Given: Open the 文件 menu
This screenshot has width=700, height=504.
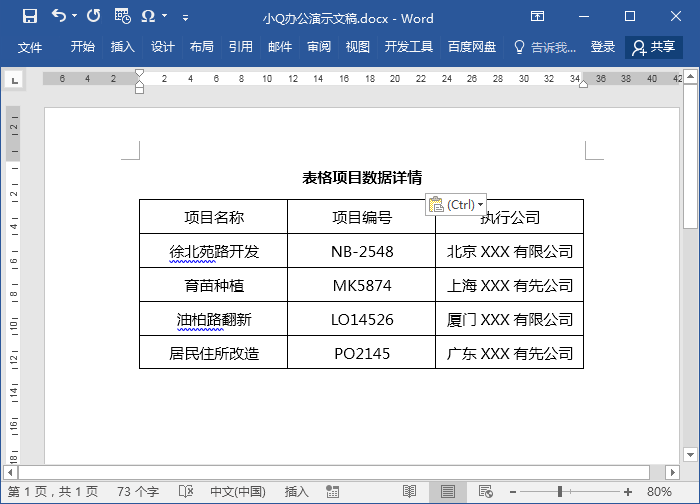Looking at the screenshot, I should click(30, 47).
